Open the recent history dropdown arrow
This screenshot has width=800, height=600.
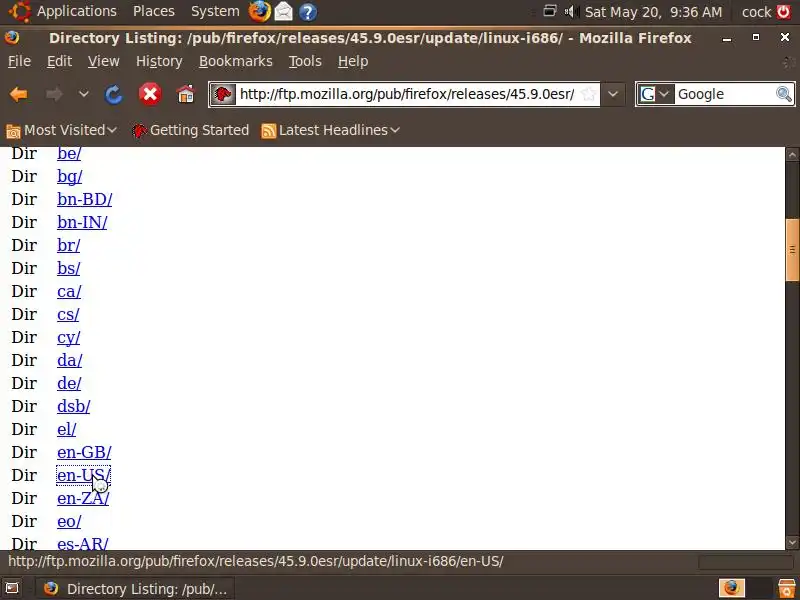[84, 94]
